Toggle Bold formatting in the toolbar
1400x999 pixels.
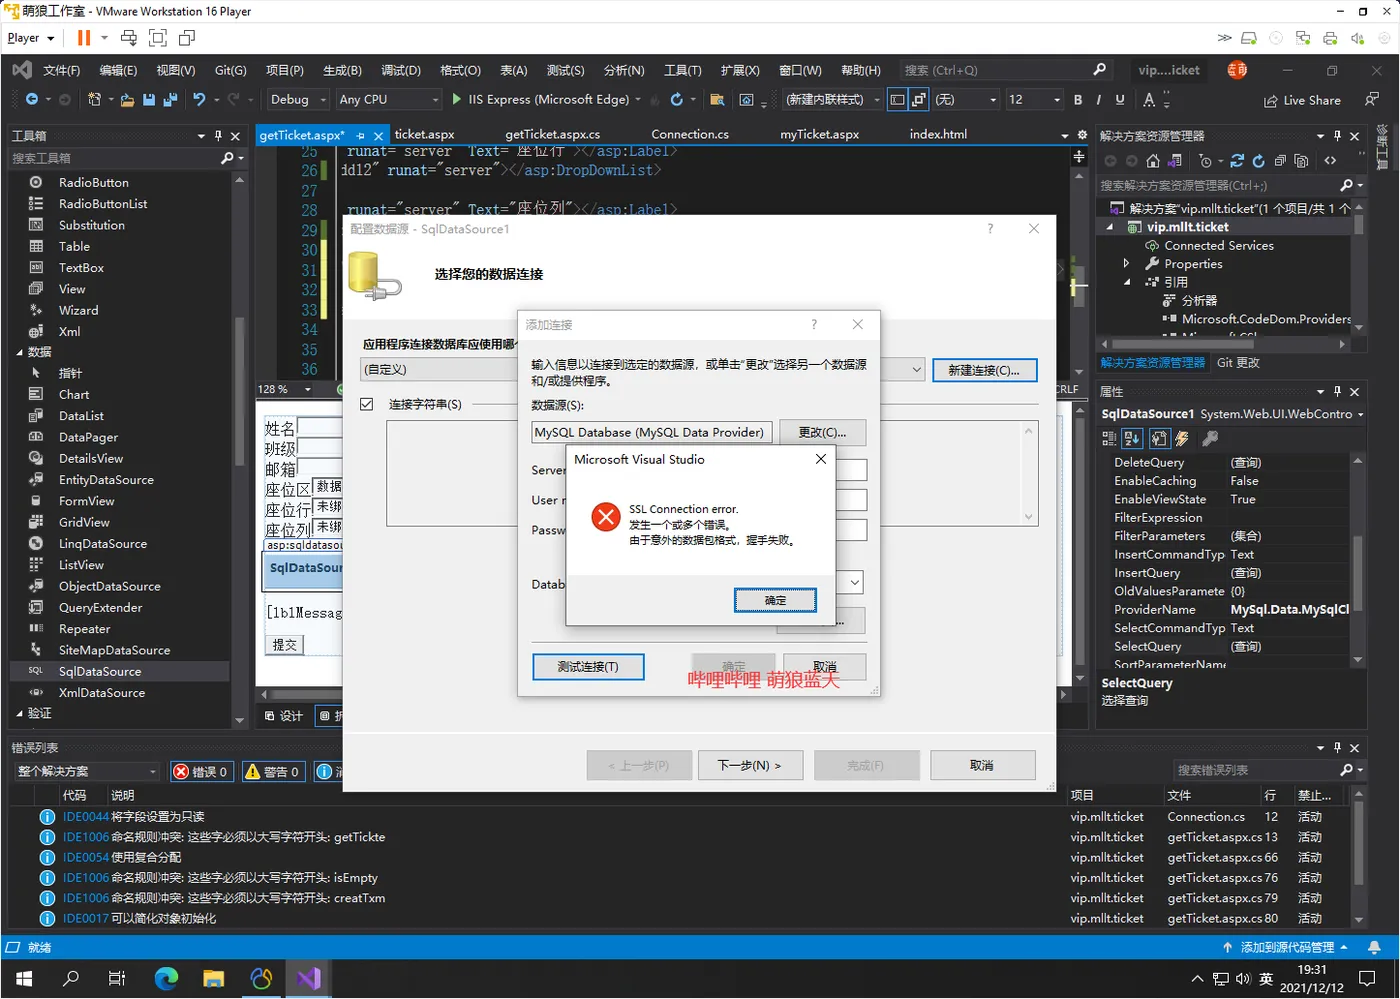click(1078, 99)
